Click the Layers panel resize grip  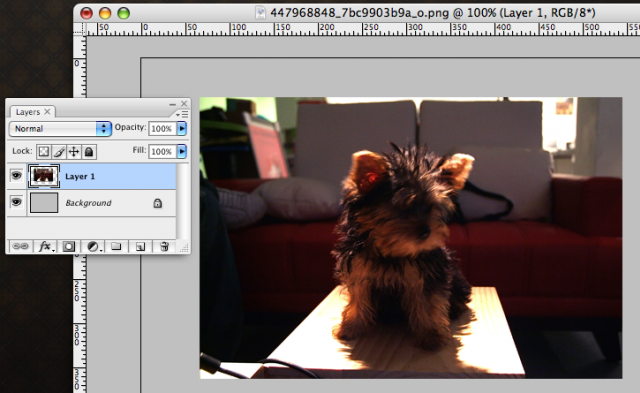[x=184, y=247]
